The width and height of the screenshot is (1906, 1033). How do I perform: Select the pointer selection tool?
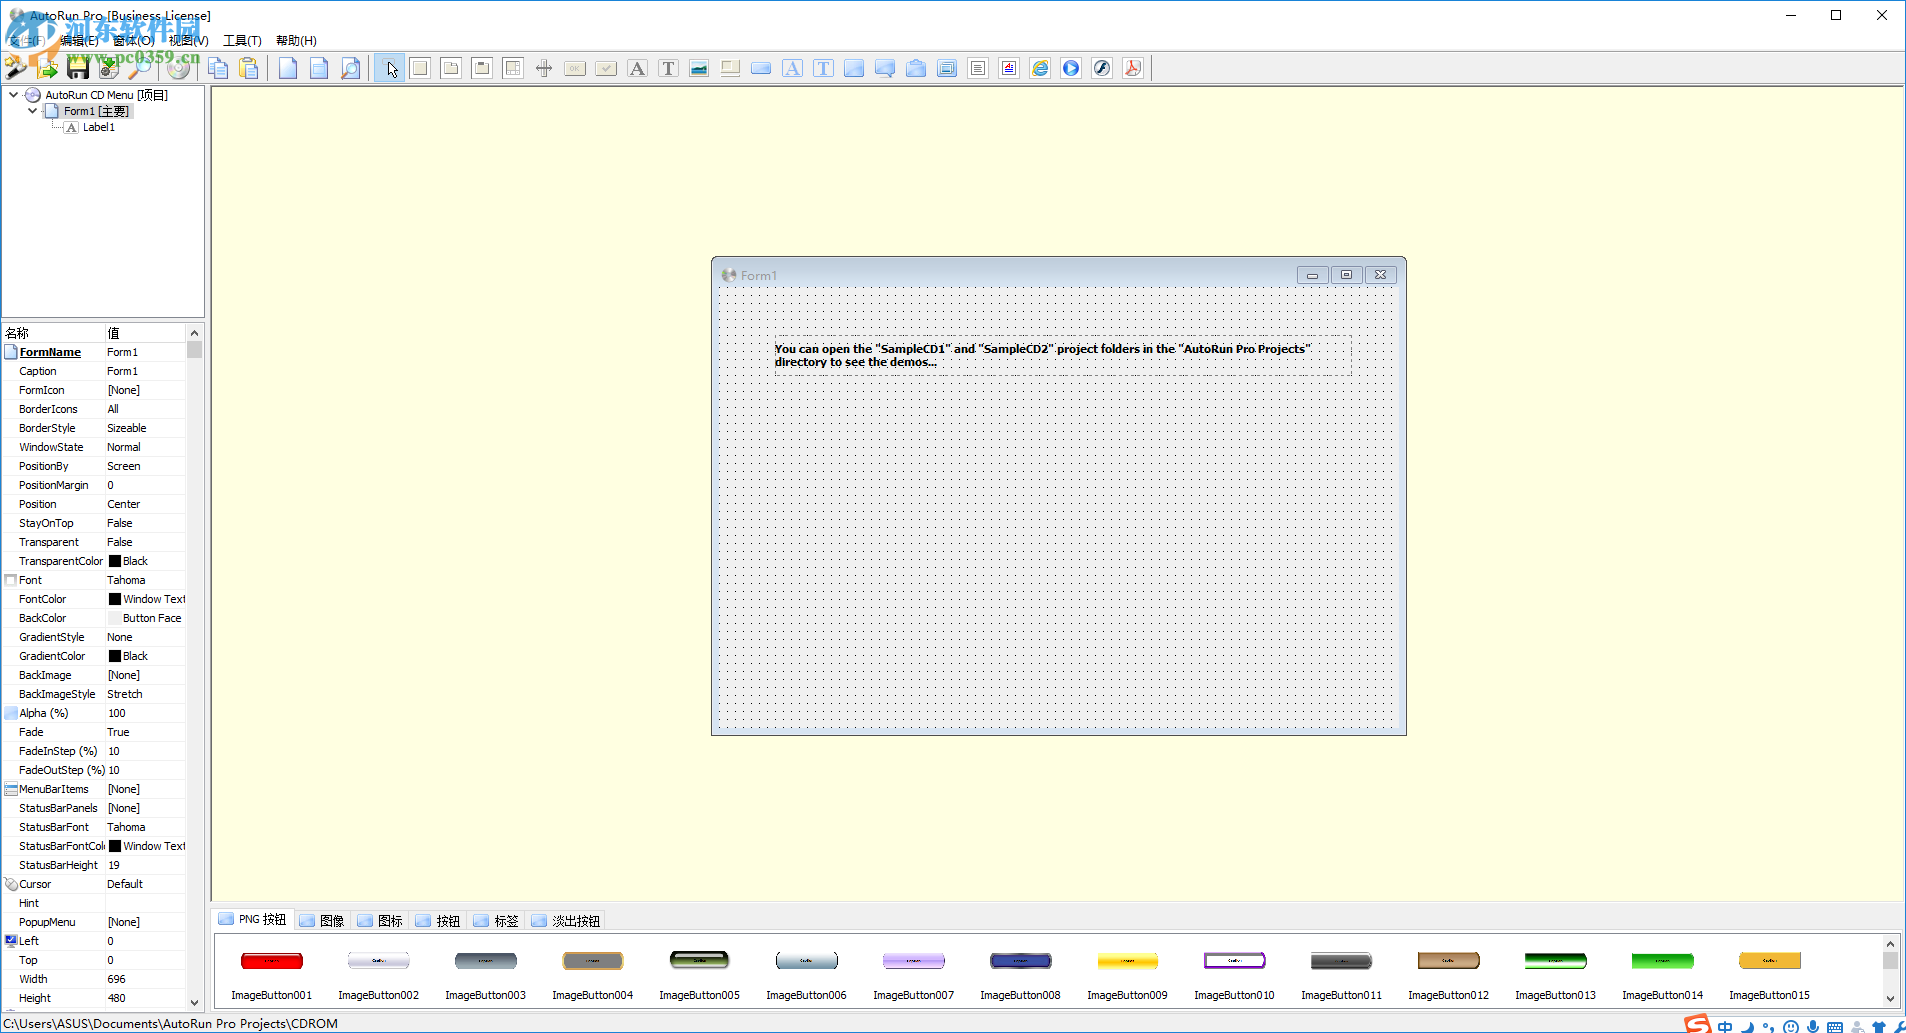[390, 68]
